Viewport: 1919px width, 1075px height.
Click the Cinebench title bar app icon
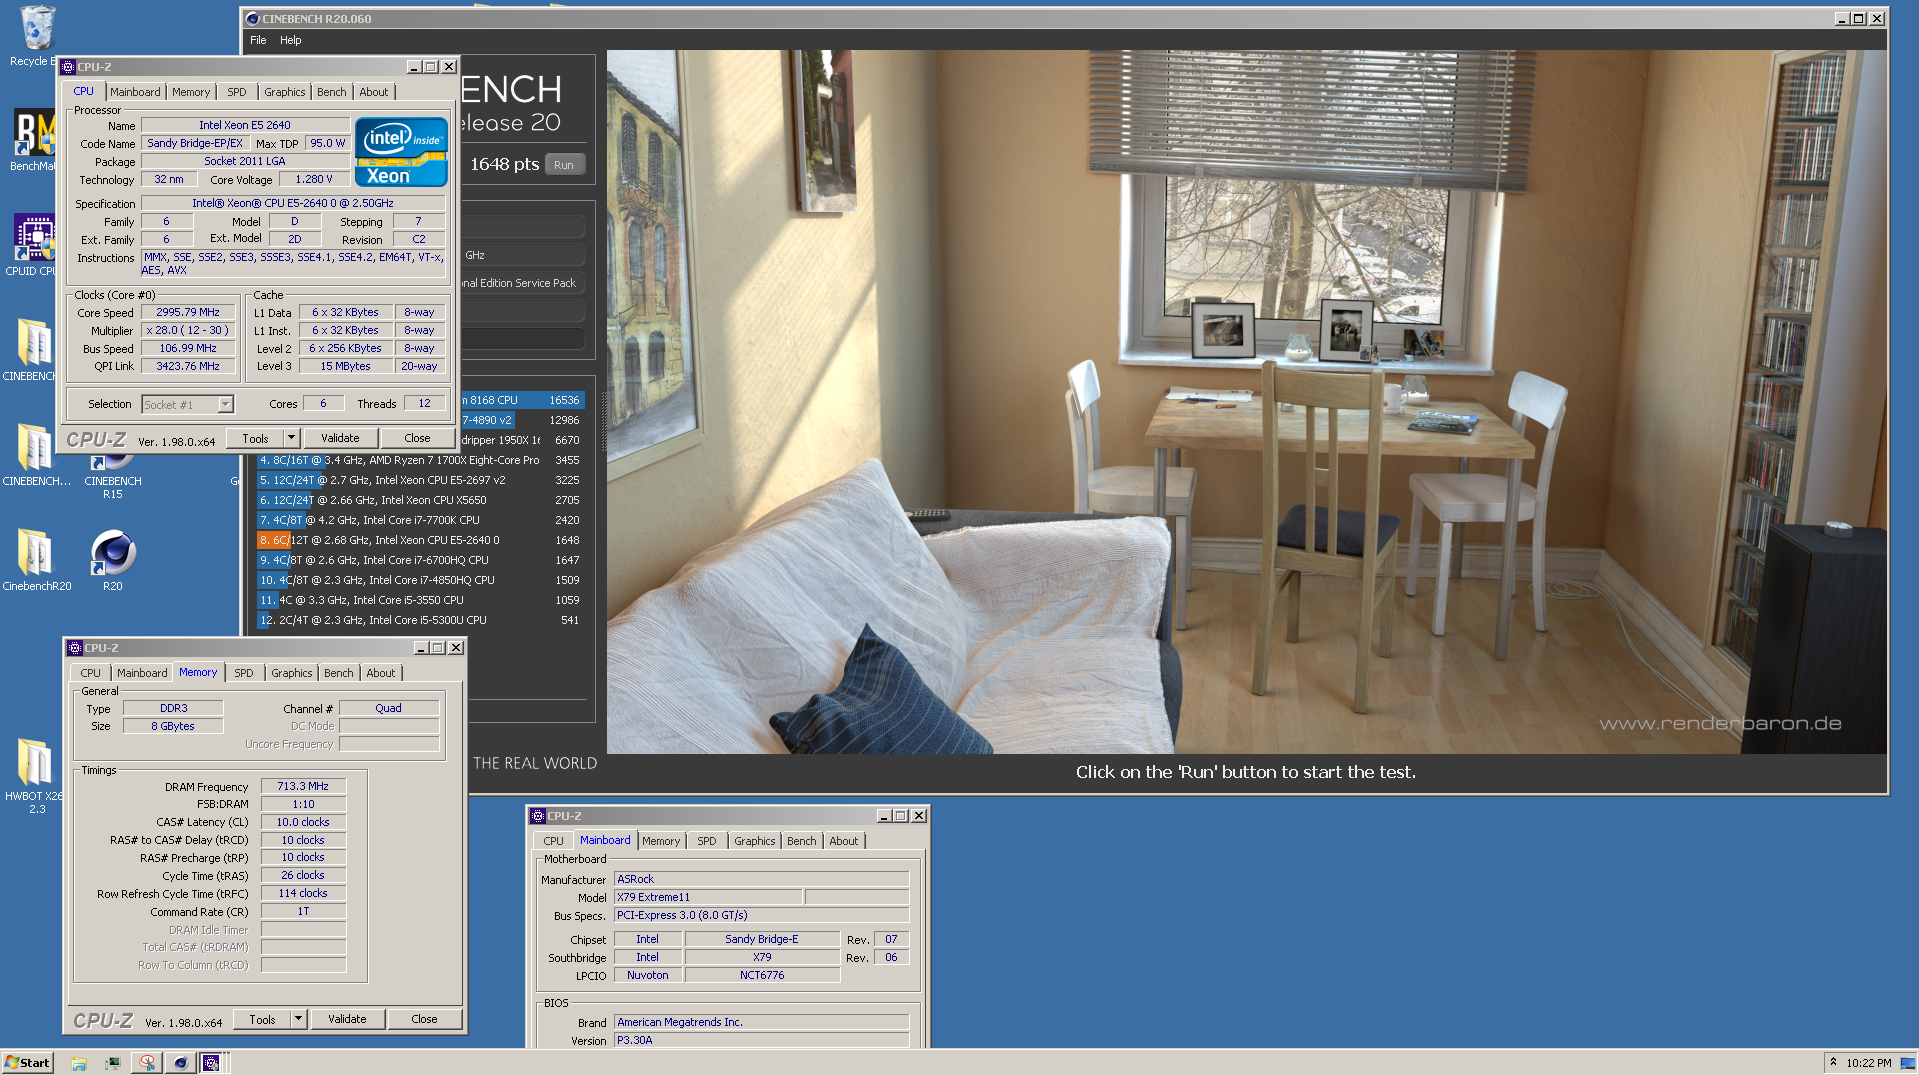click(x=253, y=19)
